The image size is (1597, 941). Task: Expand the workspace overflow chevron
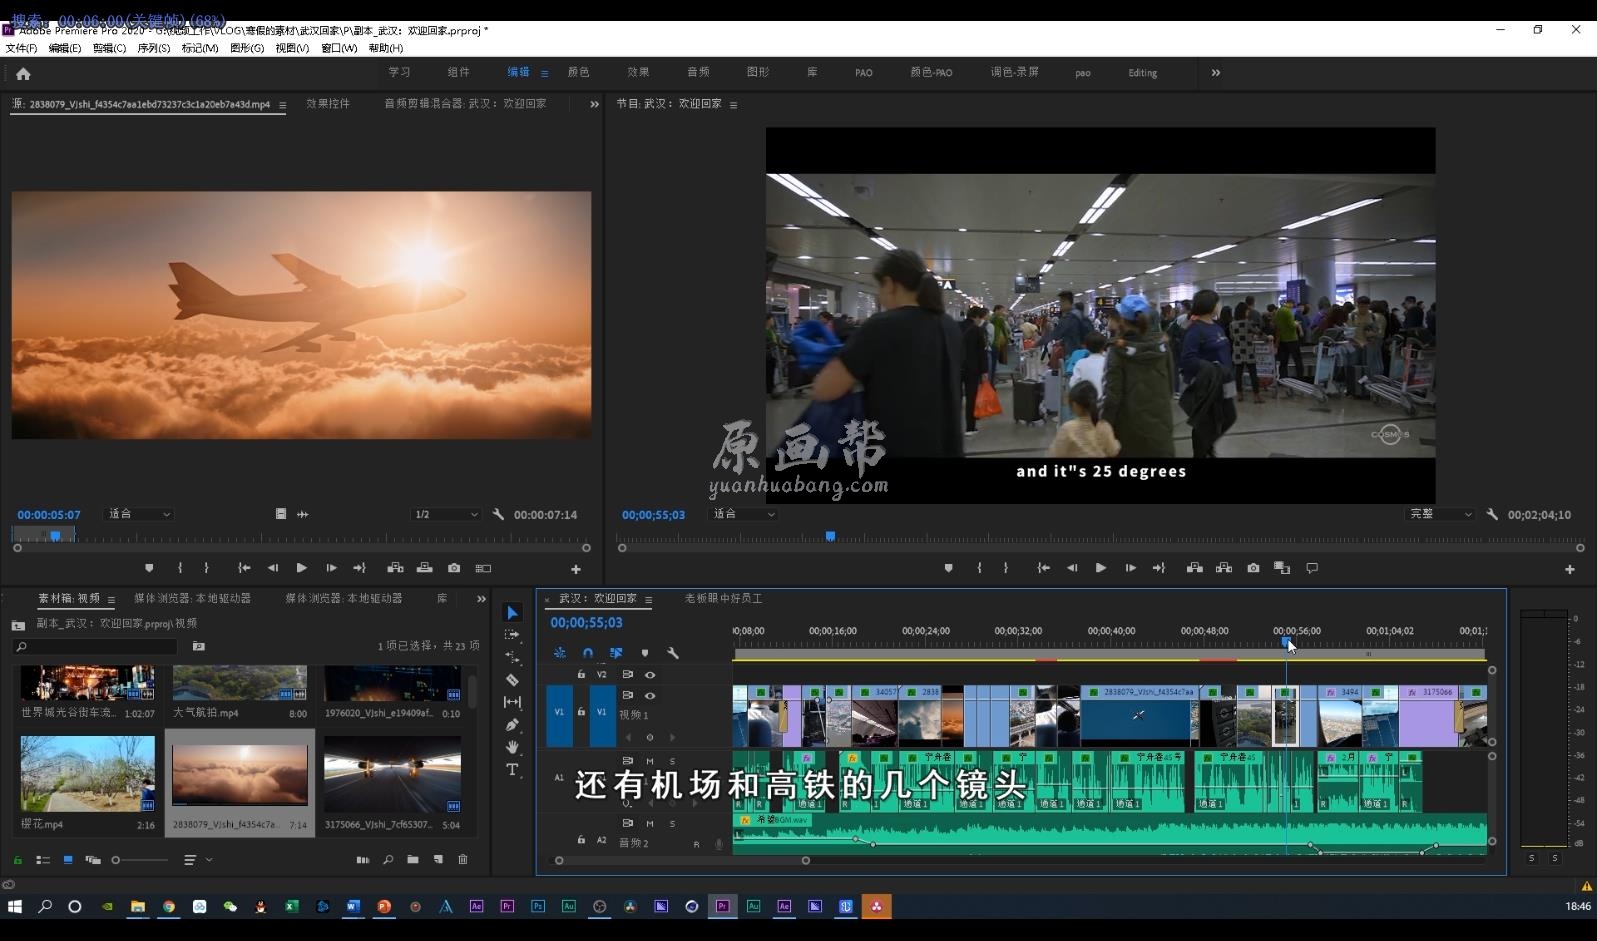click(x=1215, y=72)
